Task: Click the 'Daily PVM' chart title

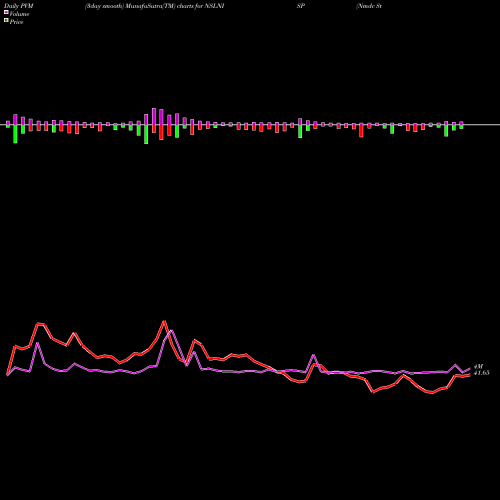Action: (x=19, y=6)
